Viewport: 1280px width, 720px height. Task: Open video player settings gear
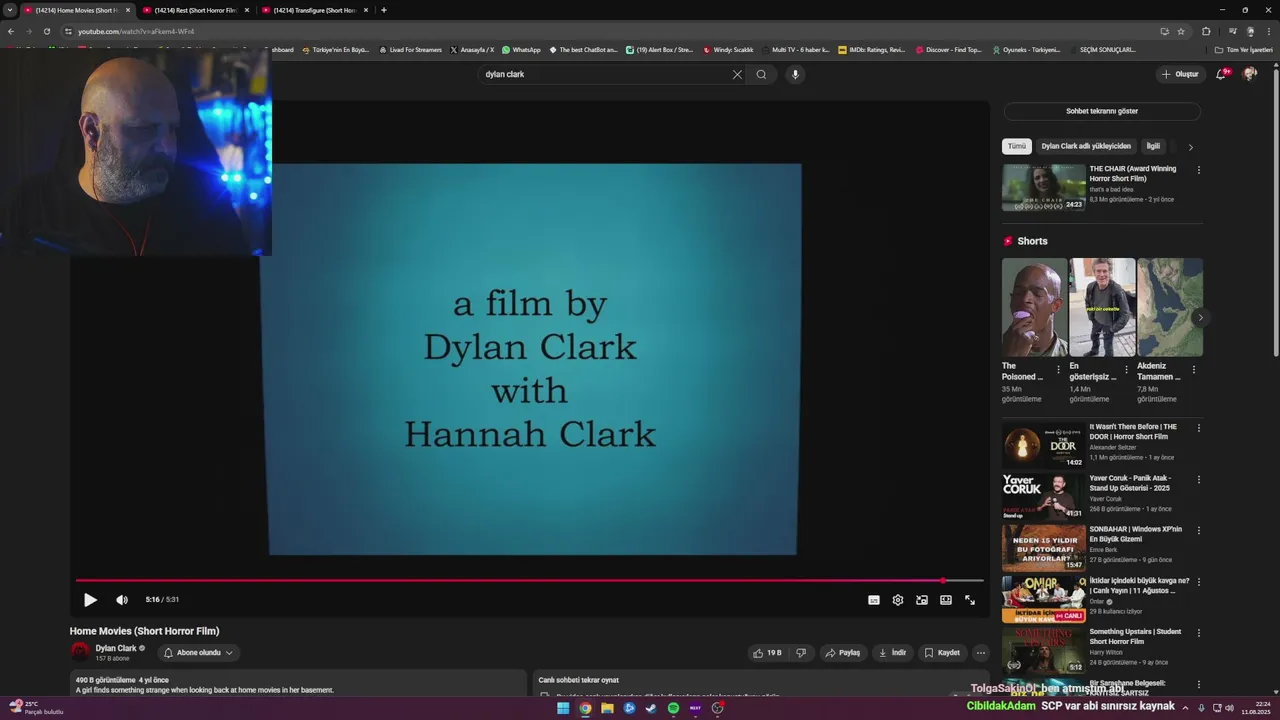click(898, 600)
